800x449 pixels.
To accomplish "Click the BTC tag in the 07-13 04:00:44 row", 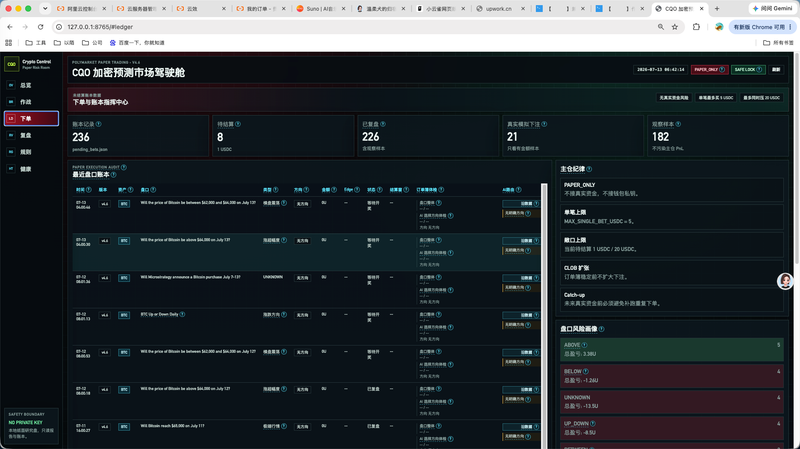I will [124, 204].
